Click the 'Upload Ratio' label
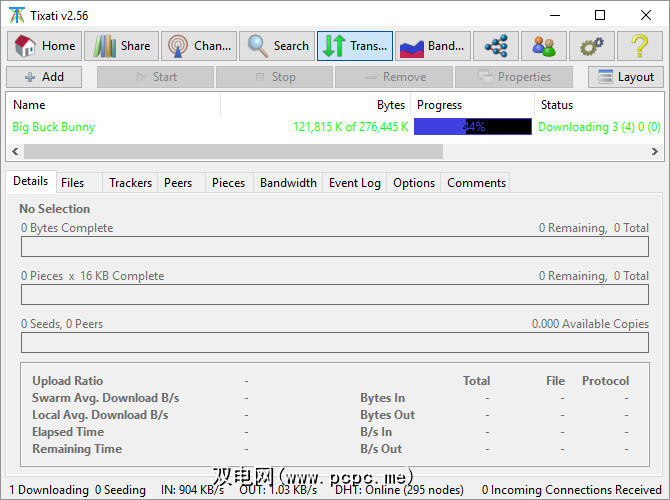This screenshot has width=670, height=500. (68, 381)
